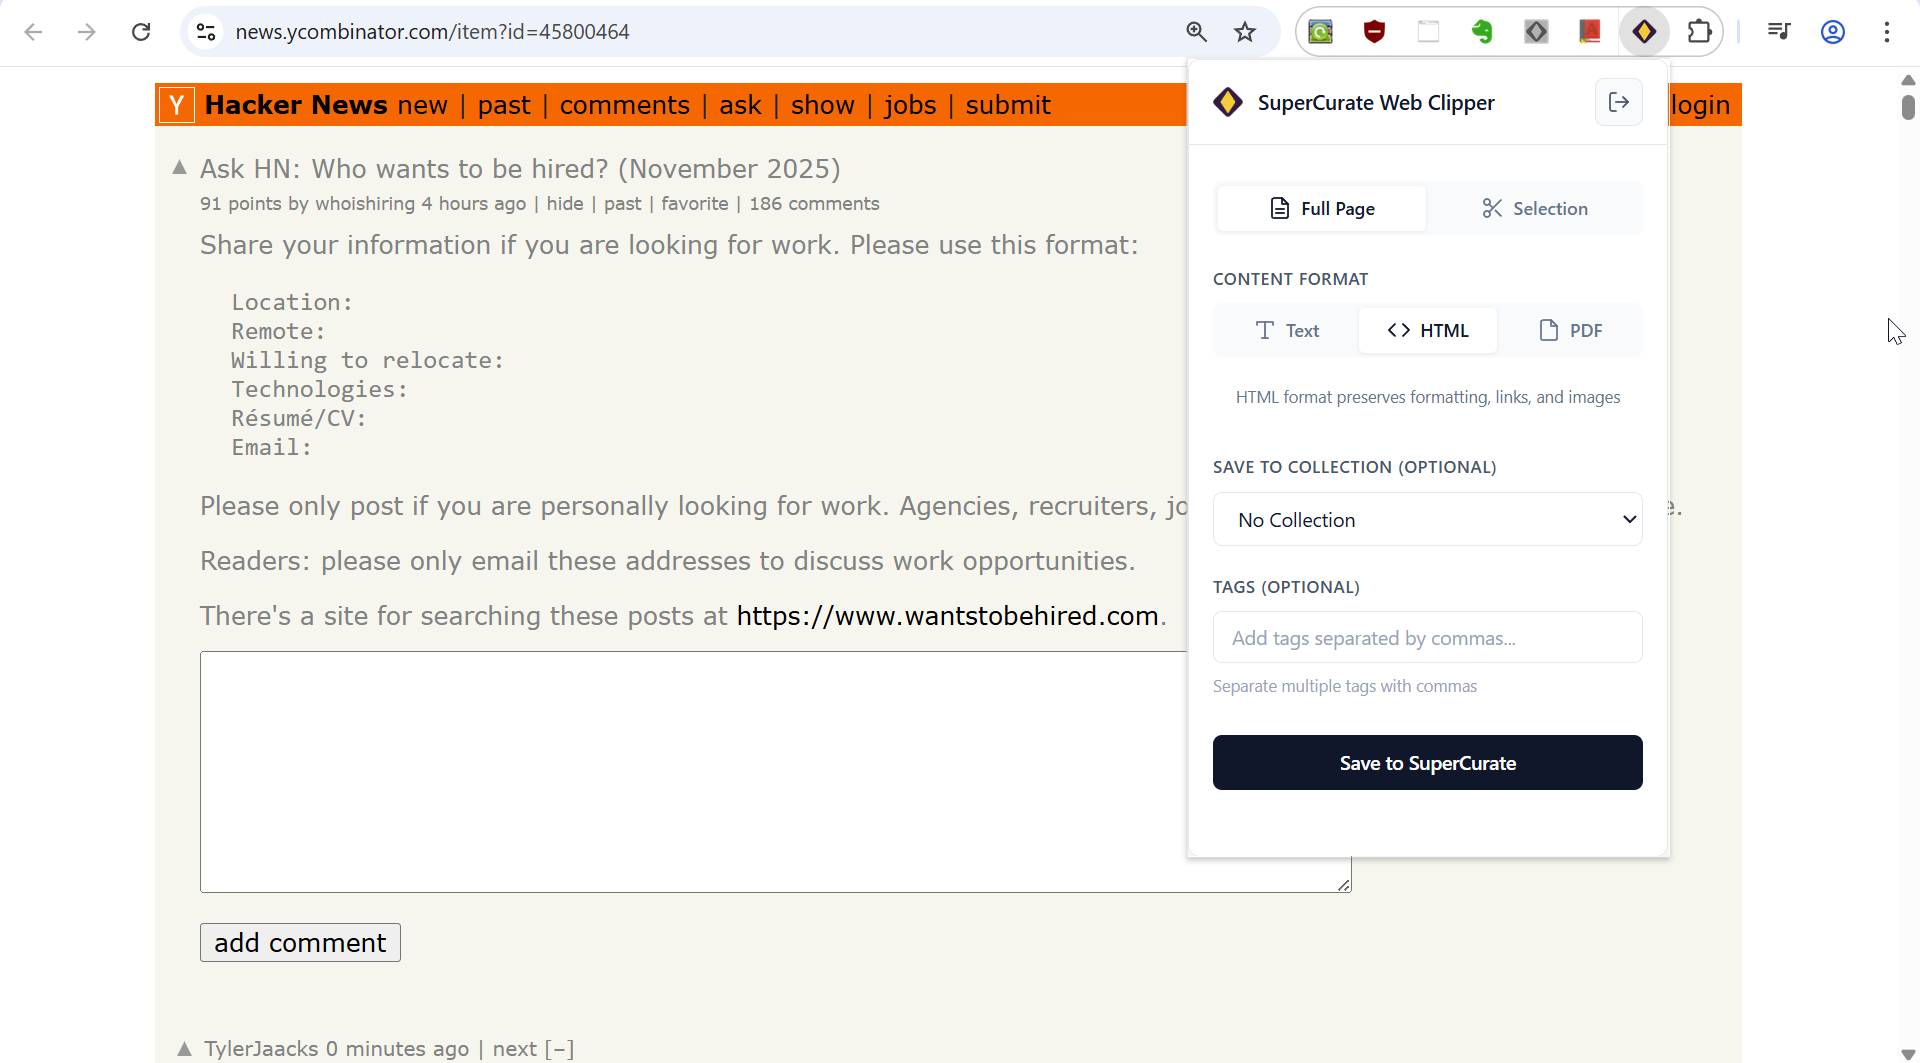Click the 0 minutes ago comment timestamp
The height and width of the screenshot is (1063, 1920).
tap(397, 1049)
